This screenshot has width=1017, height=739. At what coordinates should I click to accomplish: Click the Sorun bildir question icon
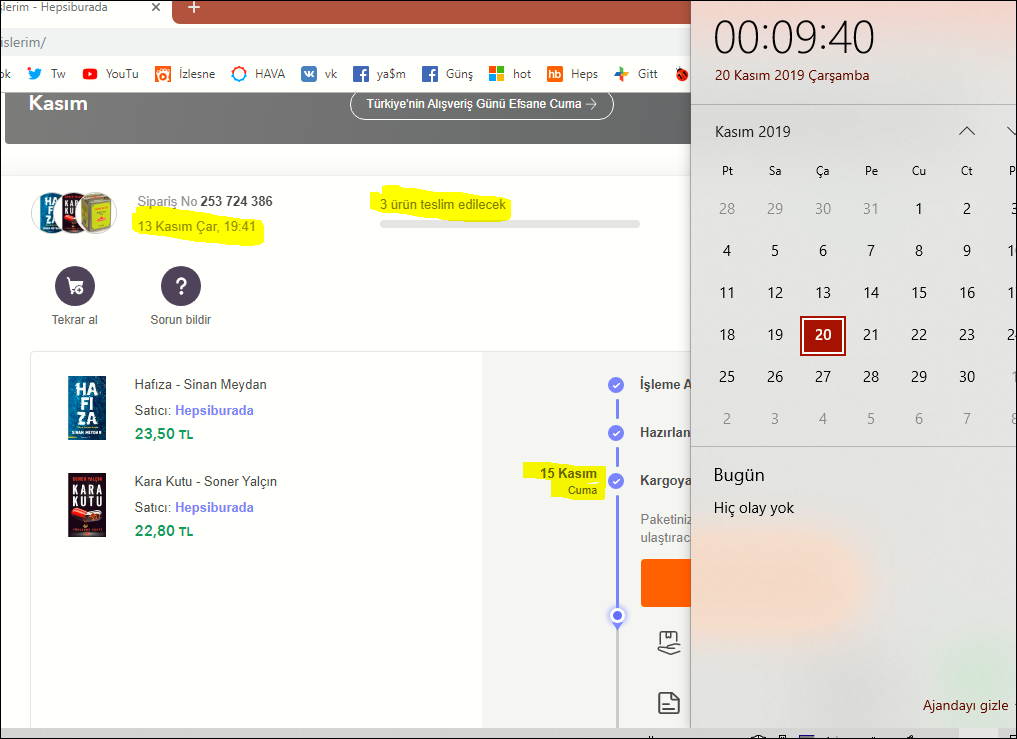pyautogui.click(x=180, y=286)
